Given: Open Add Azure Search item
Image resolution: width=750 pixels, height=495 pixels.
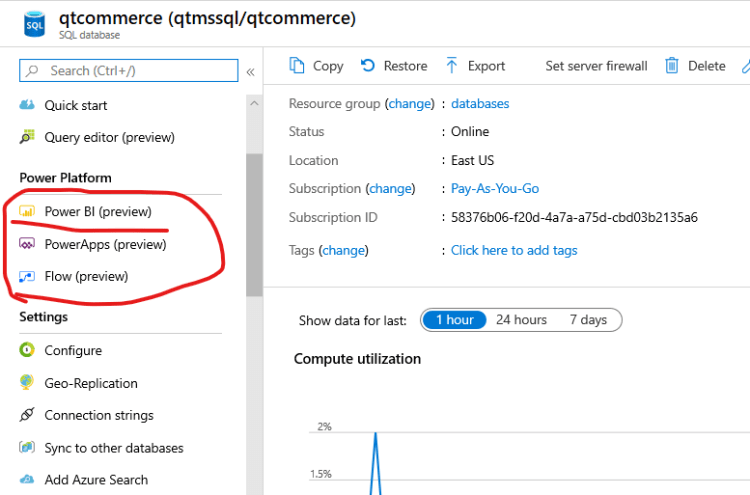Looking at the screenshot, I should (x=96, y=480).
